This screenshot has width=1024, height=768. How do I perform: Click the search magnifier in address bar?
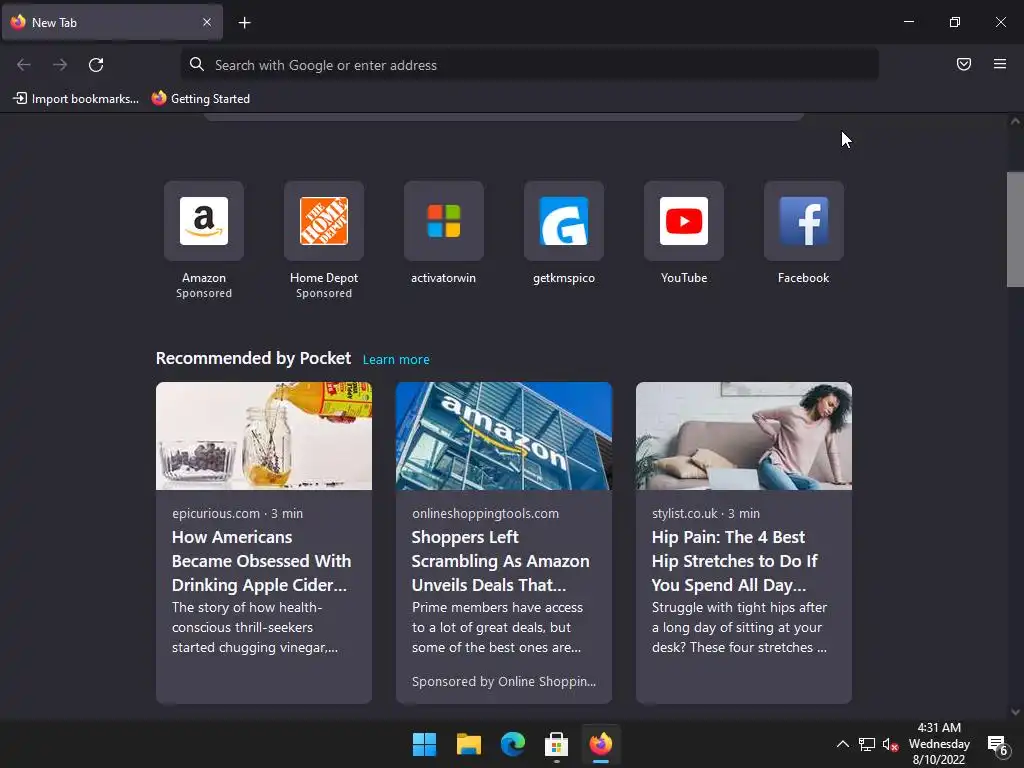click(197, 64)
